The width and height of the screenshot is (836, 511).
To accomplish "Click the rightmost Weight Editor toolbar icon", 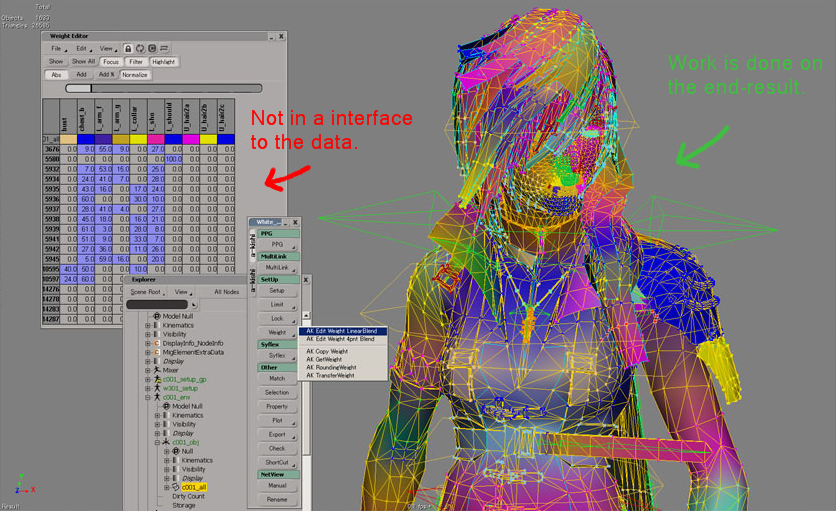I will (164, 48).
